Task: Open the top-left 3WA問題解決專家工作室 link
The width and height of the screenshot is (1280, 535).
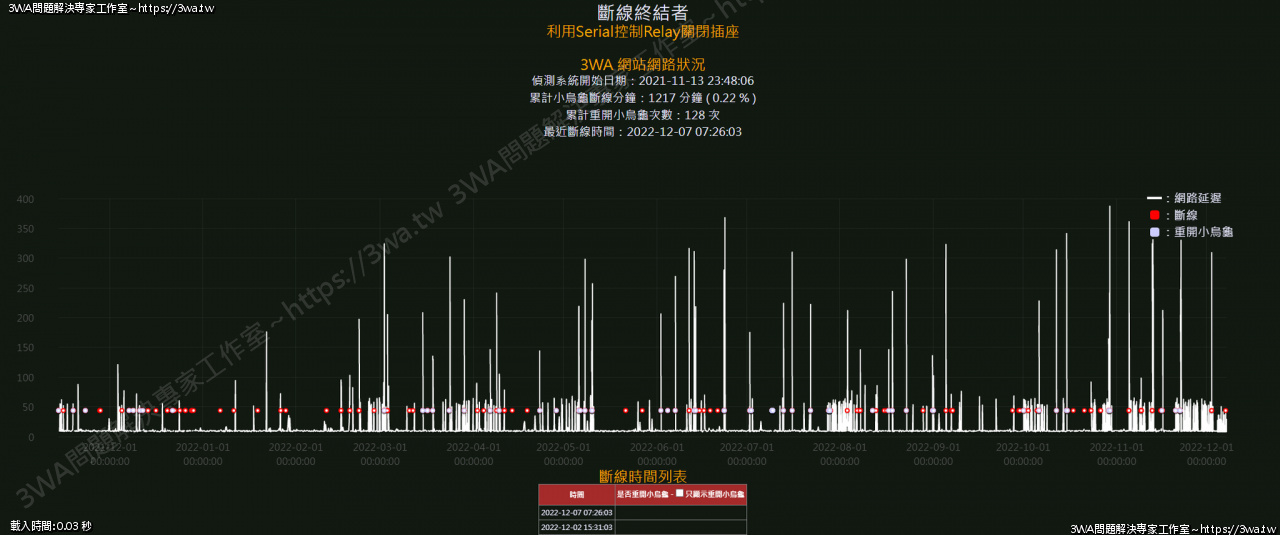Action: [110, 8]
